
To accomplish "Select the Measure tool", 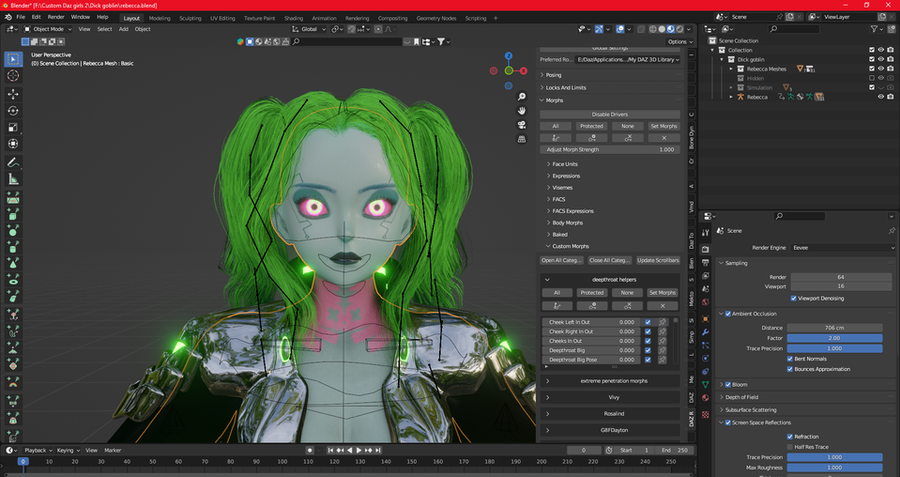I will 13,178.
